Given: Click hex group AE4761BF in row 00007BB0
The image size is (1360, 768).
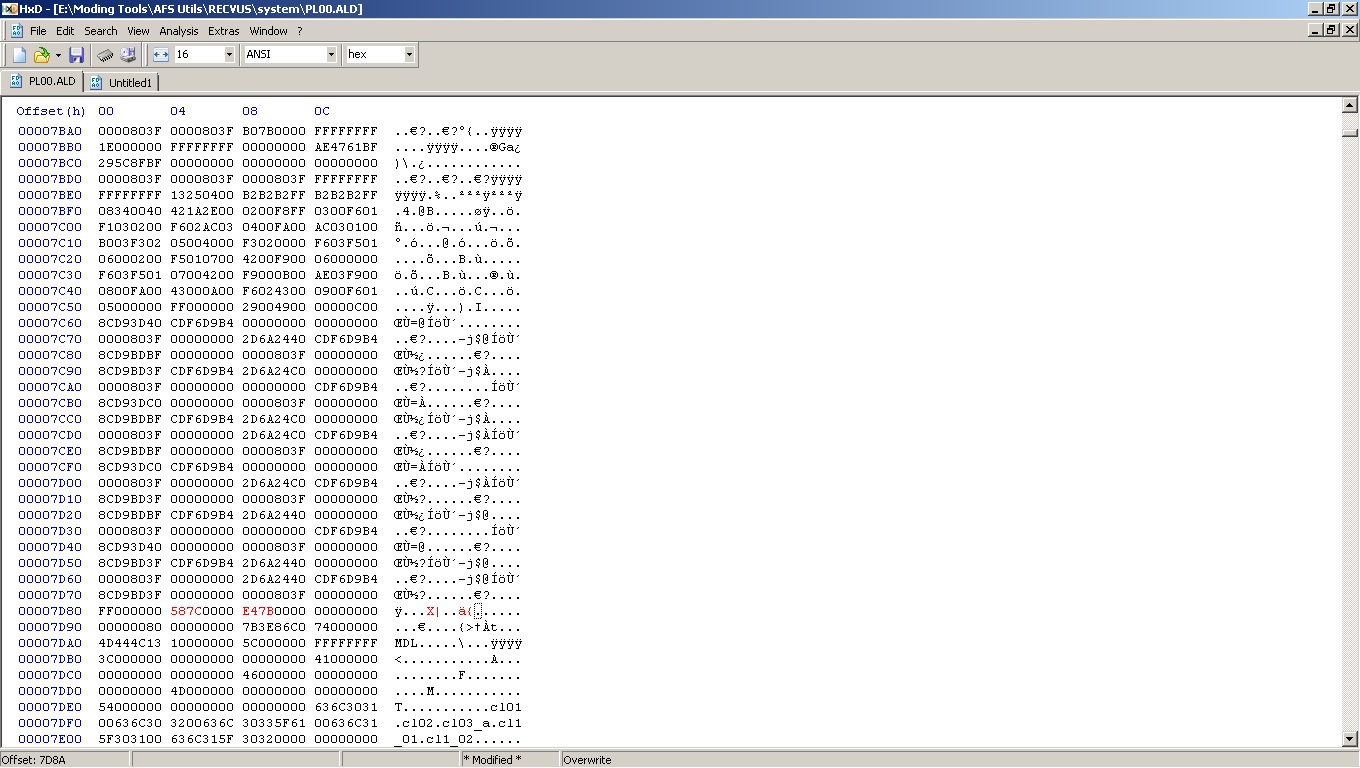Looking at the screenshot, I should pyautogui.click(x=346, y=147).
